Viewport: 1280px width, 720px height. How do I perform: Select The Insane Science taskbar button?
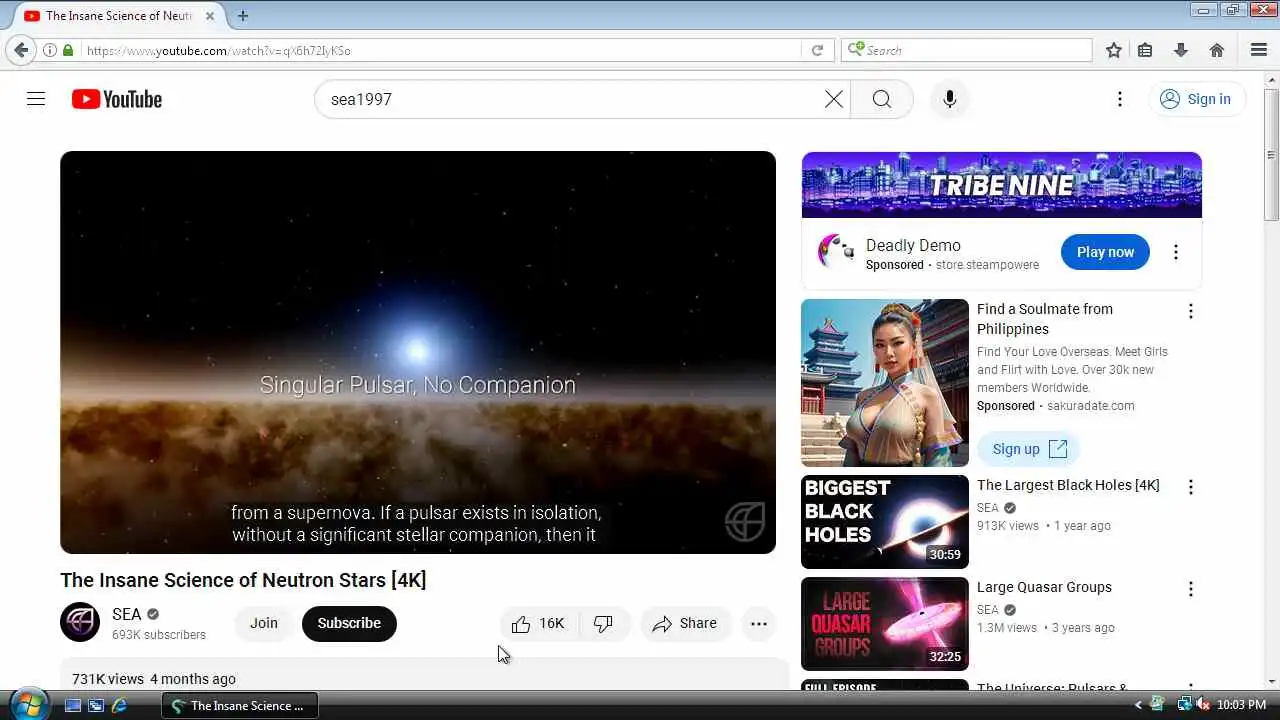[x=240, y=705]
